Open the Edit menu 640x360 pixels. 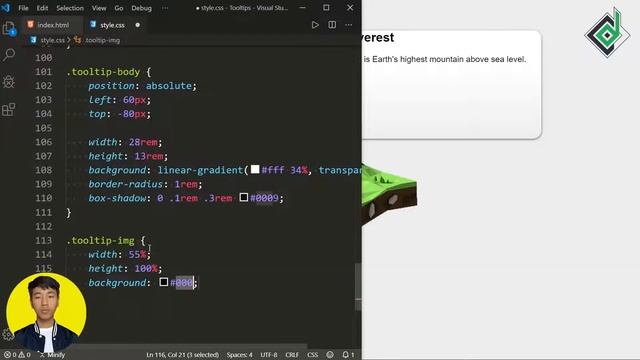(42, 8)
